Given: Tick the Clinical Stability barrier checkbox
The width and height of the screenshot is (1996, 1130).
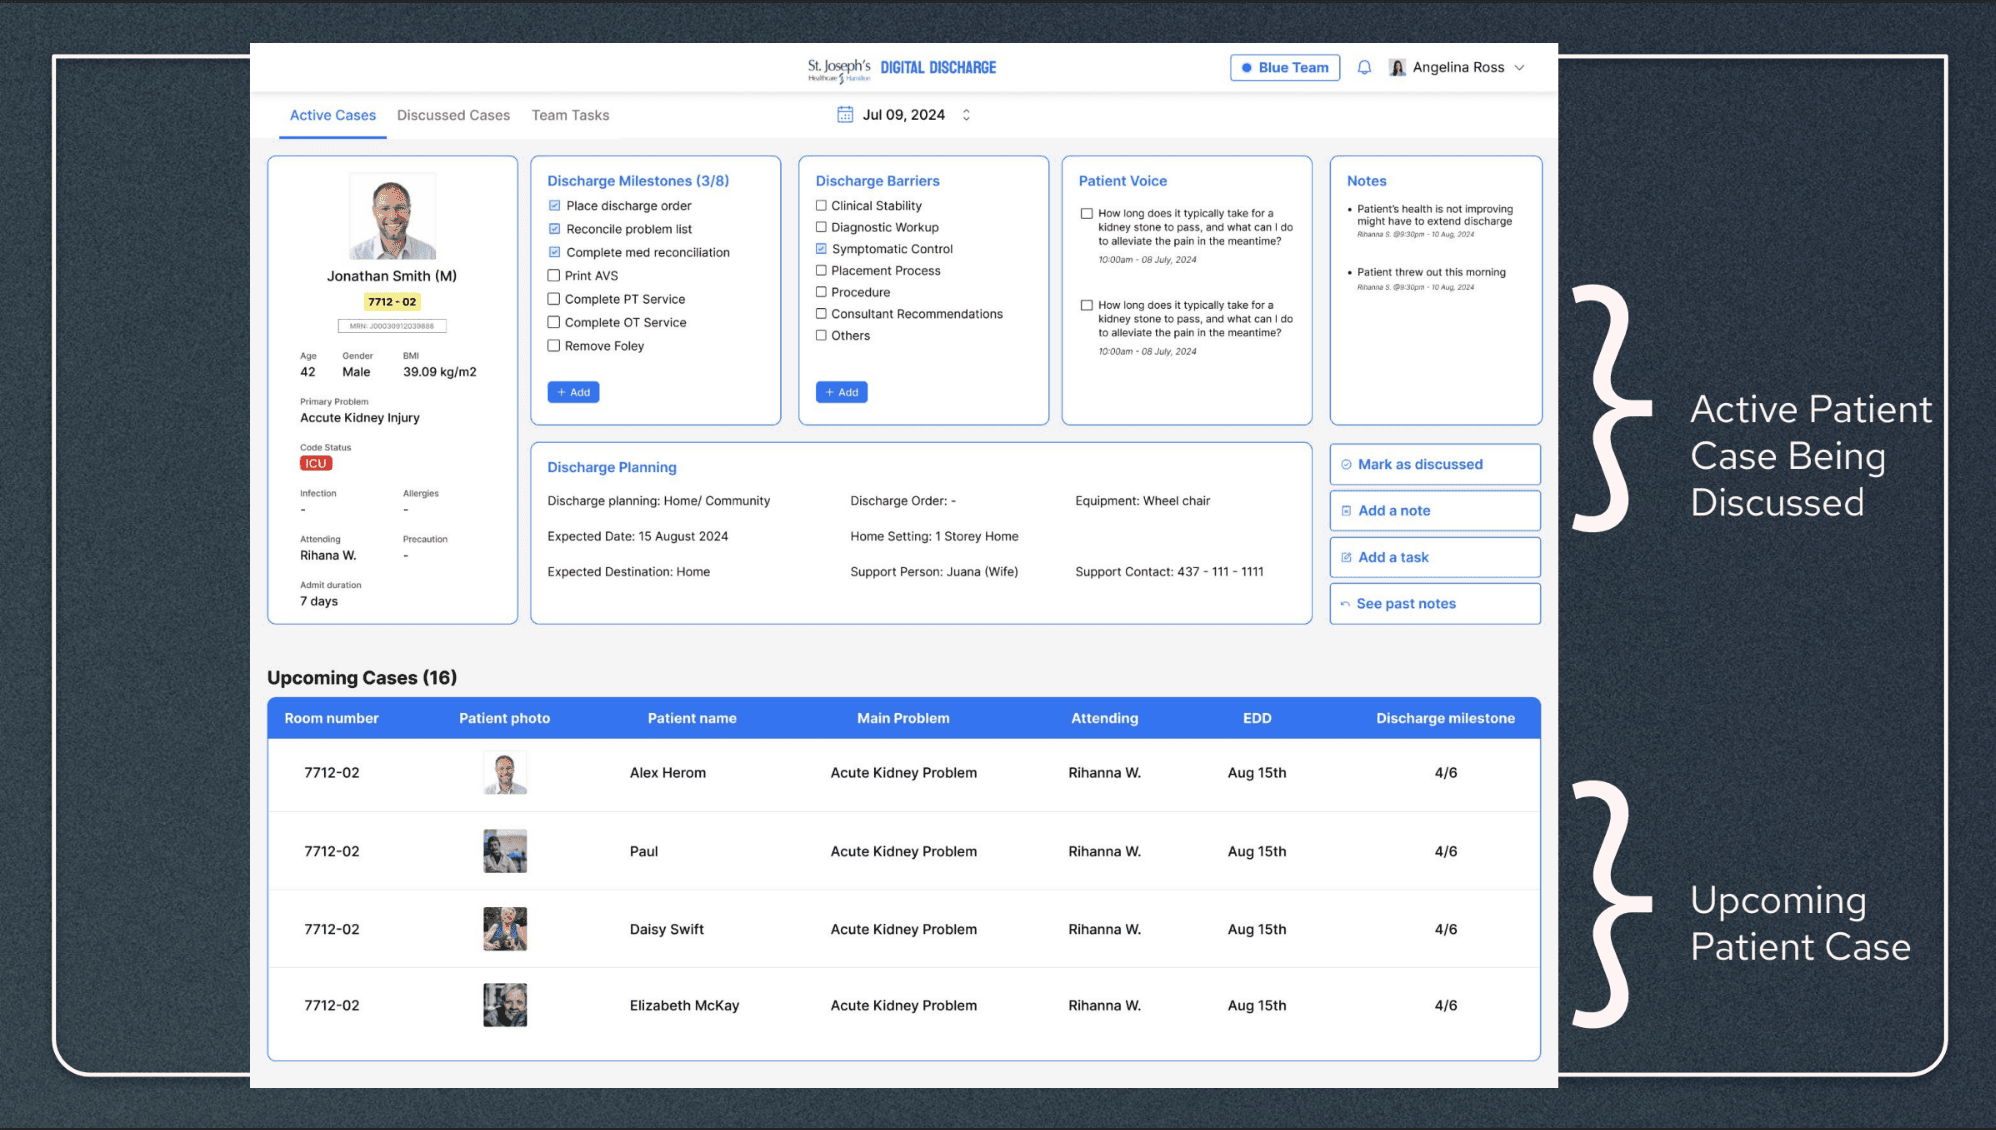Looking at the screenshot, I should click(821, 206).
